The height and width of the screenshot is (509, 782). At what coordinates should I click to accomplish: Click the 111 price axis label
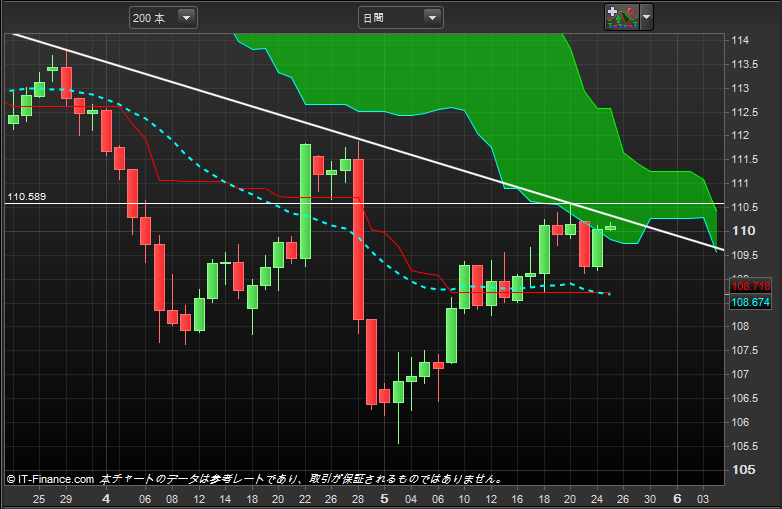[740, 183]
